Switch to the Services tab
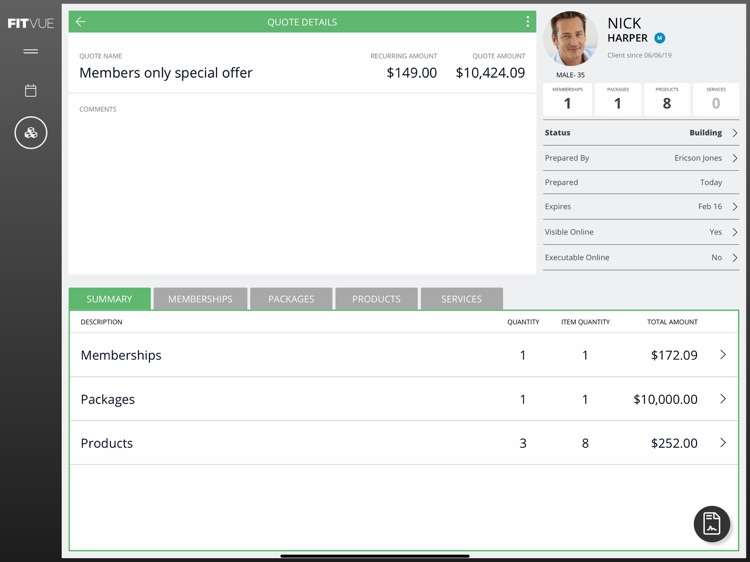Image resolution: width=750 pixels, height=562 pixels. tap(462, 299)
